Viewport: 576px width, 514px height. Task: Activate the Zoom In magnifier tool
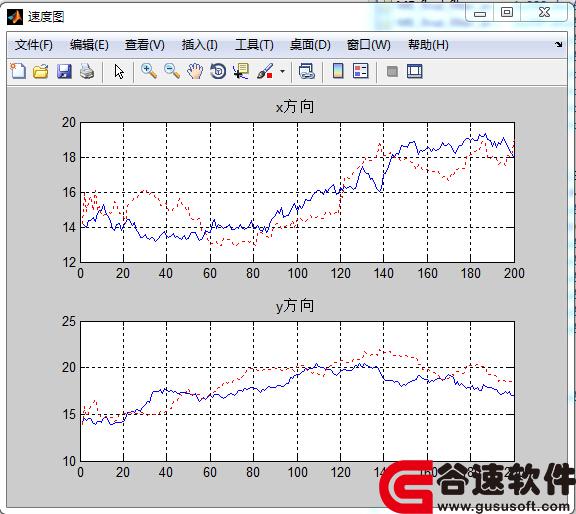149,71
